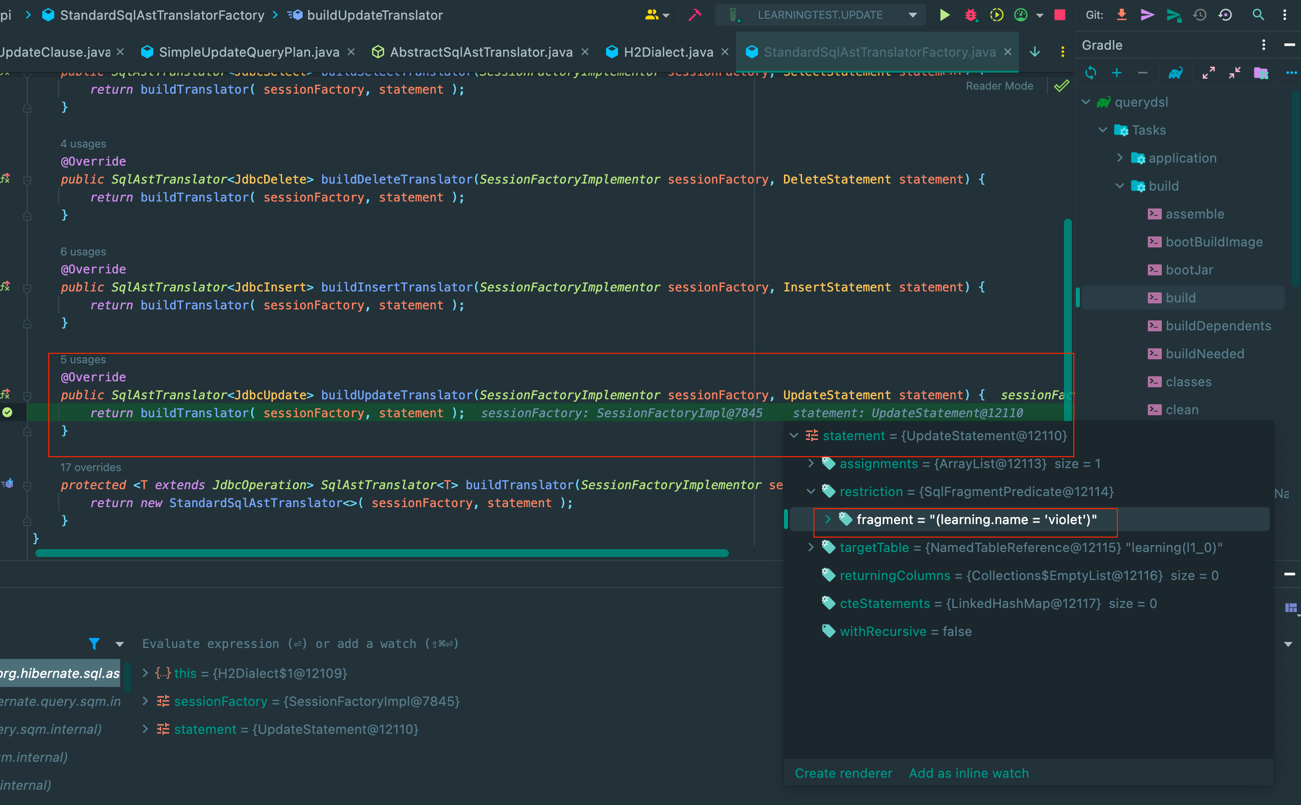Close the H2Dialect.java tab
Image resolution: width=1301 pixels, height=805 pixels.
pyautogui.click(x=725, y=52)
